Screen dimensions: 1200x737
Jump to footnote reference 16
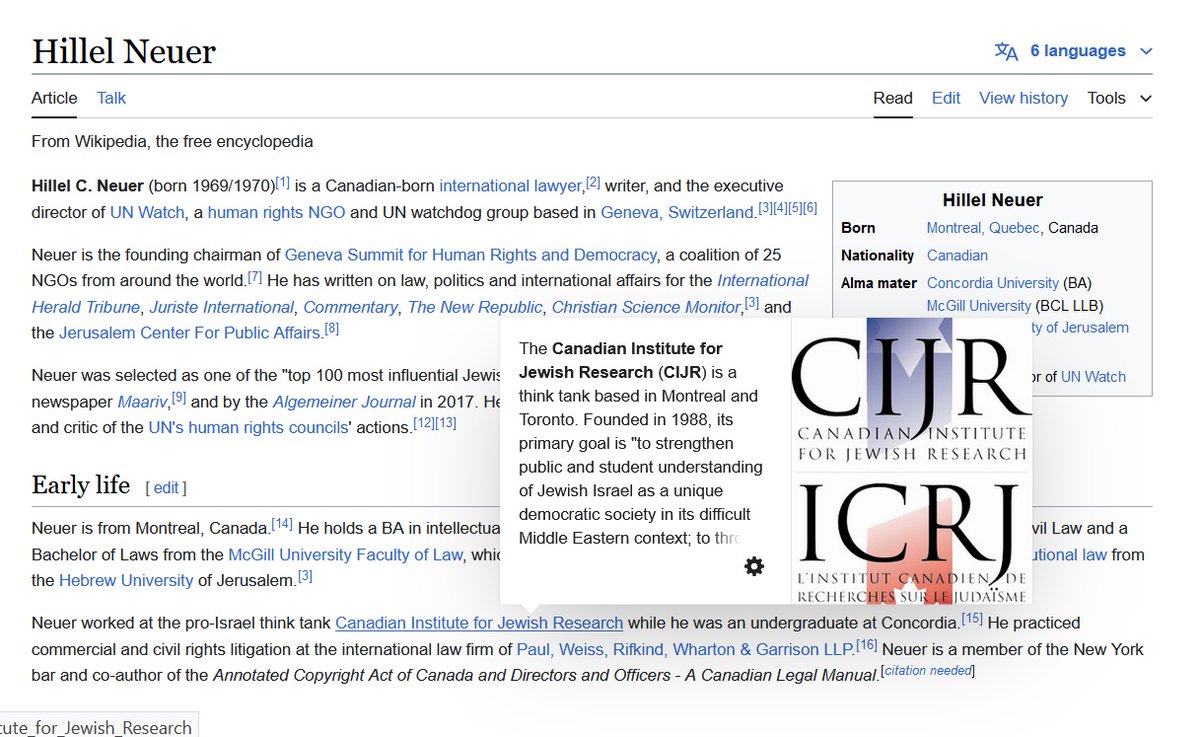pyautogui.click(x=866, y=645)
